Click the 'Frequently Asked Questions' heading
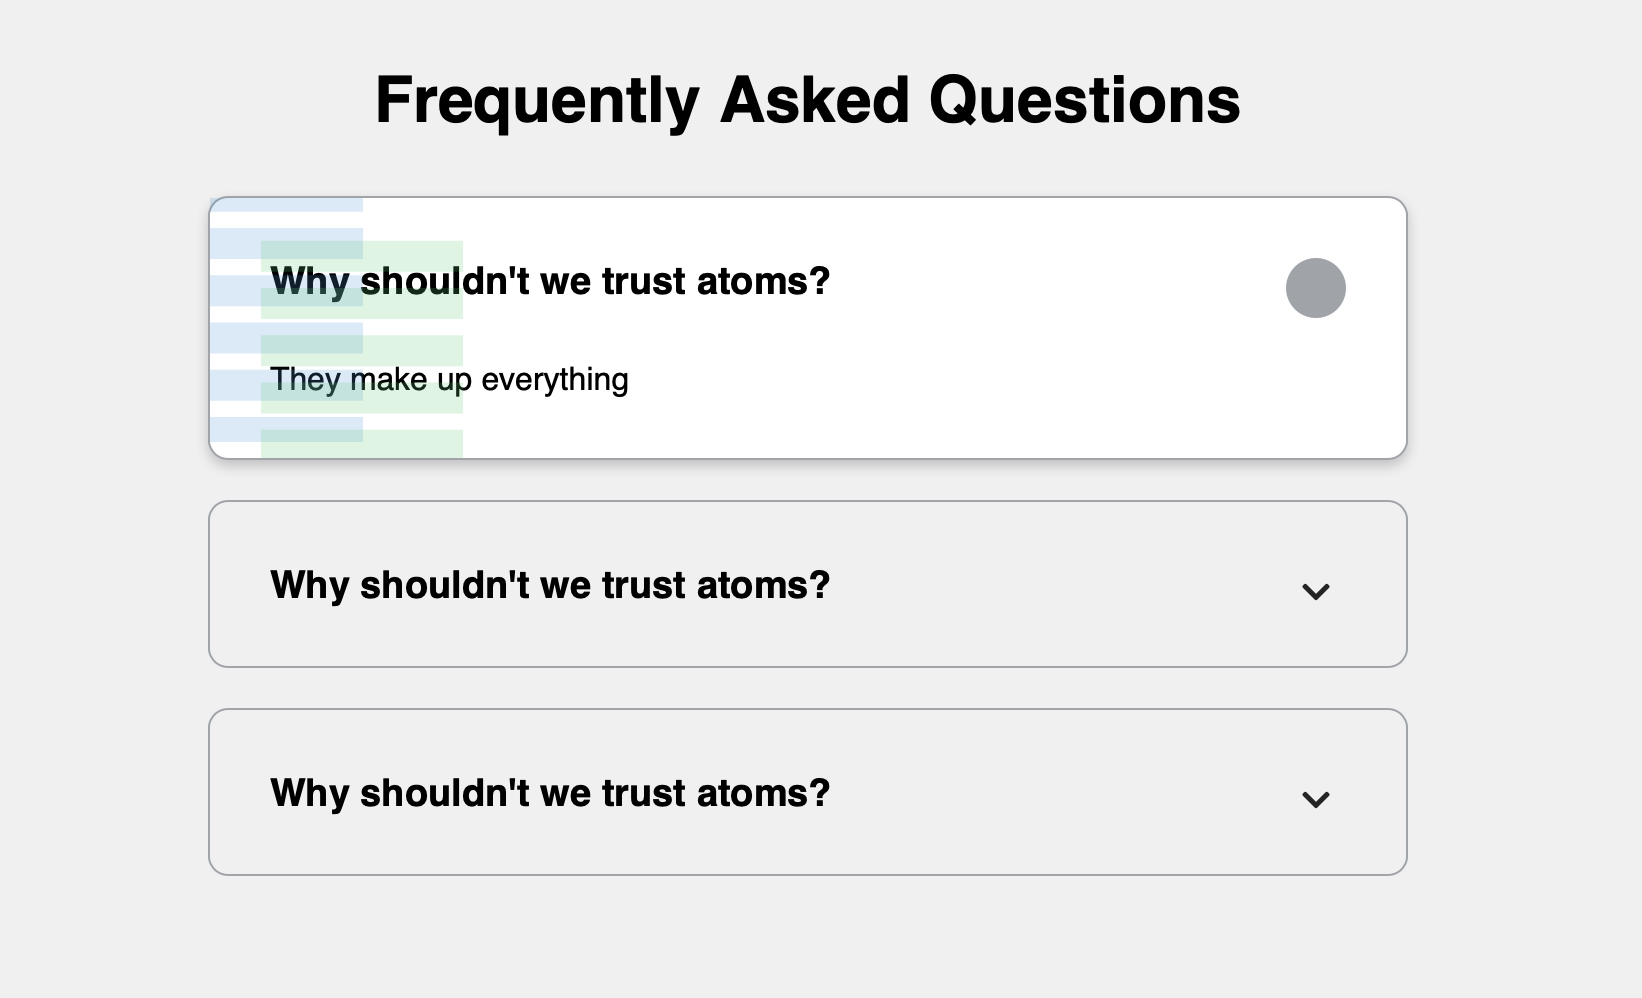1642x998 pixels. tap(807, 100)
